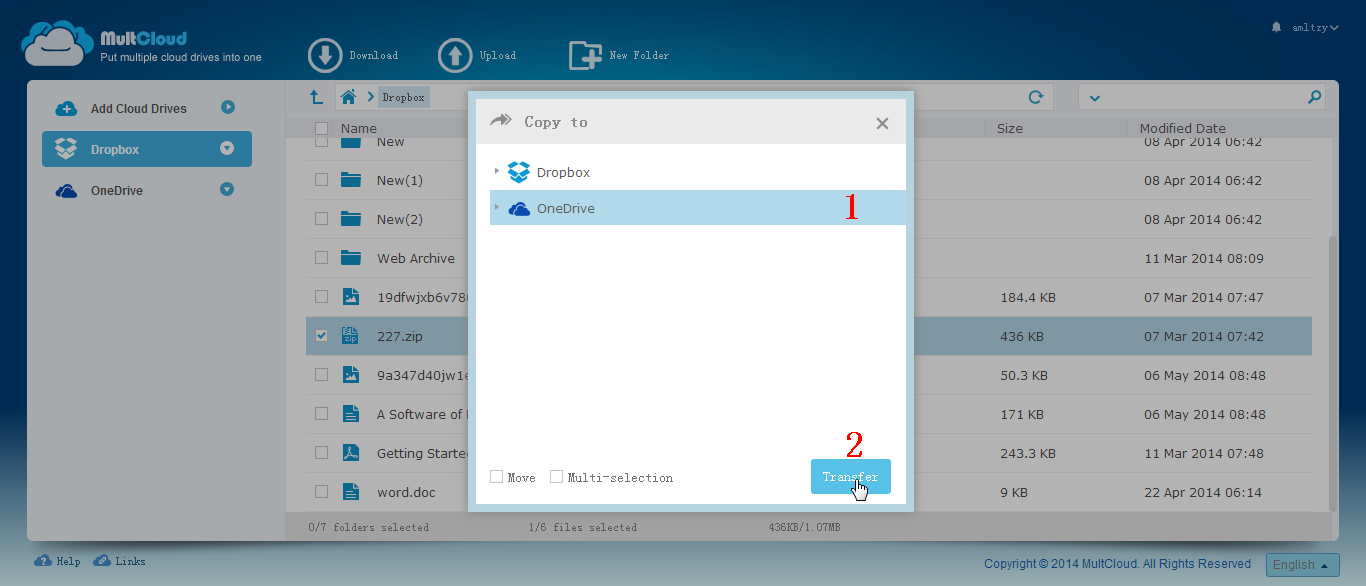The width and height of the screenshot is (1366, 586).
Task: Sort files by Name column
Action: (x=359, y=128)
